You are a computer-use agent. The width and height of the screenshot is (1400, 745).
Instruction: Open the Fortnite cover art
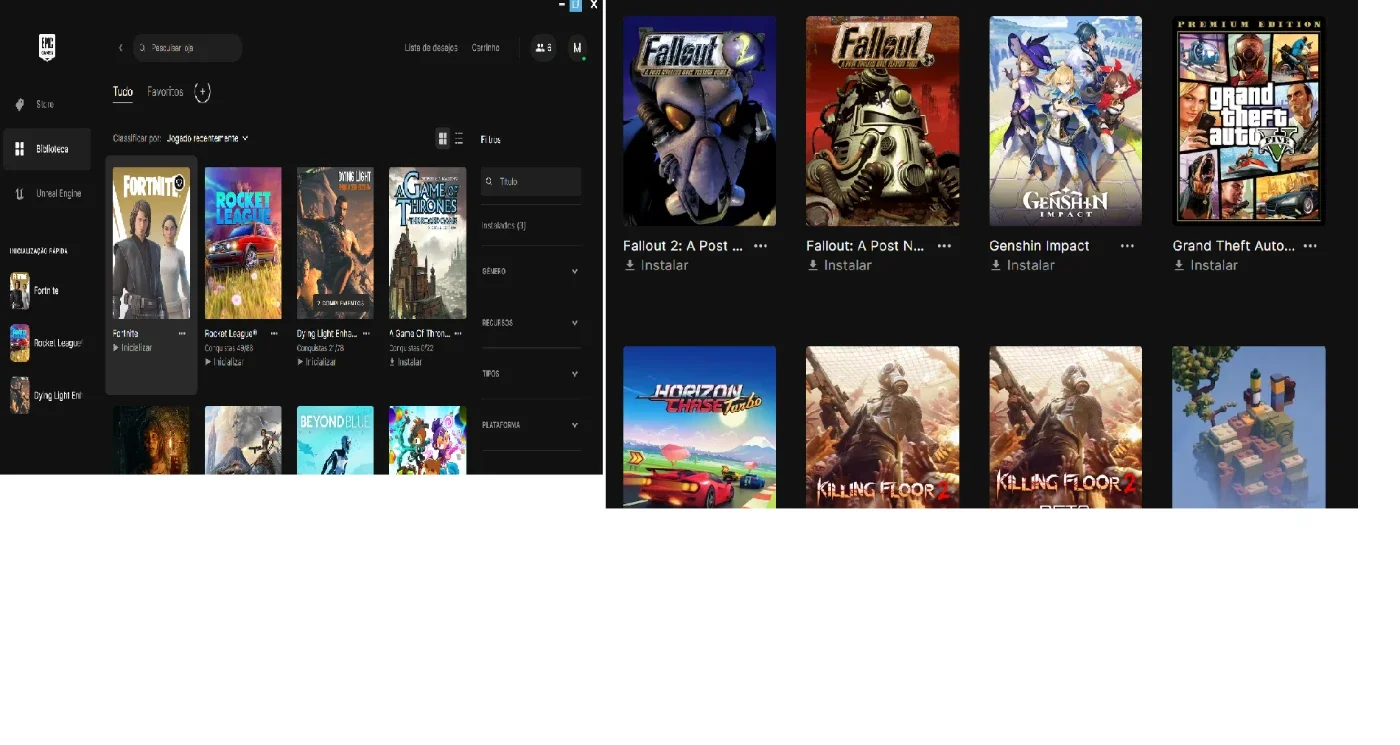click(x=151, y=243)
